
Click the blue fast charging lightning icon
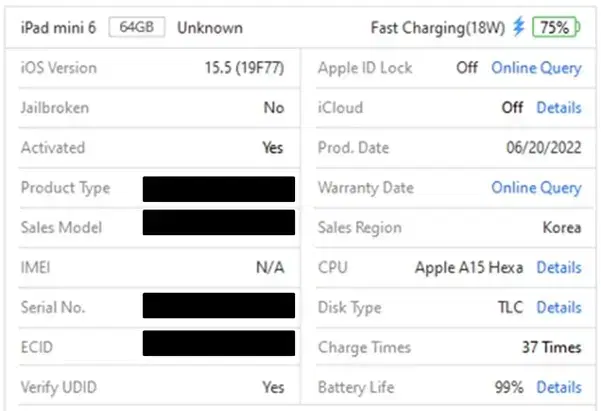(x=518, y=27)
